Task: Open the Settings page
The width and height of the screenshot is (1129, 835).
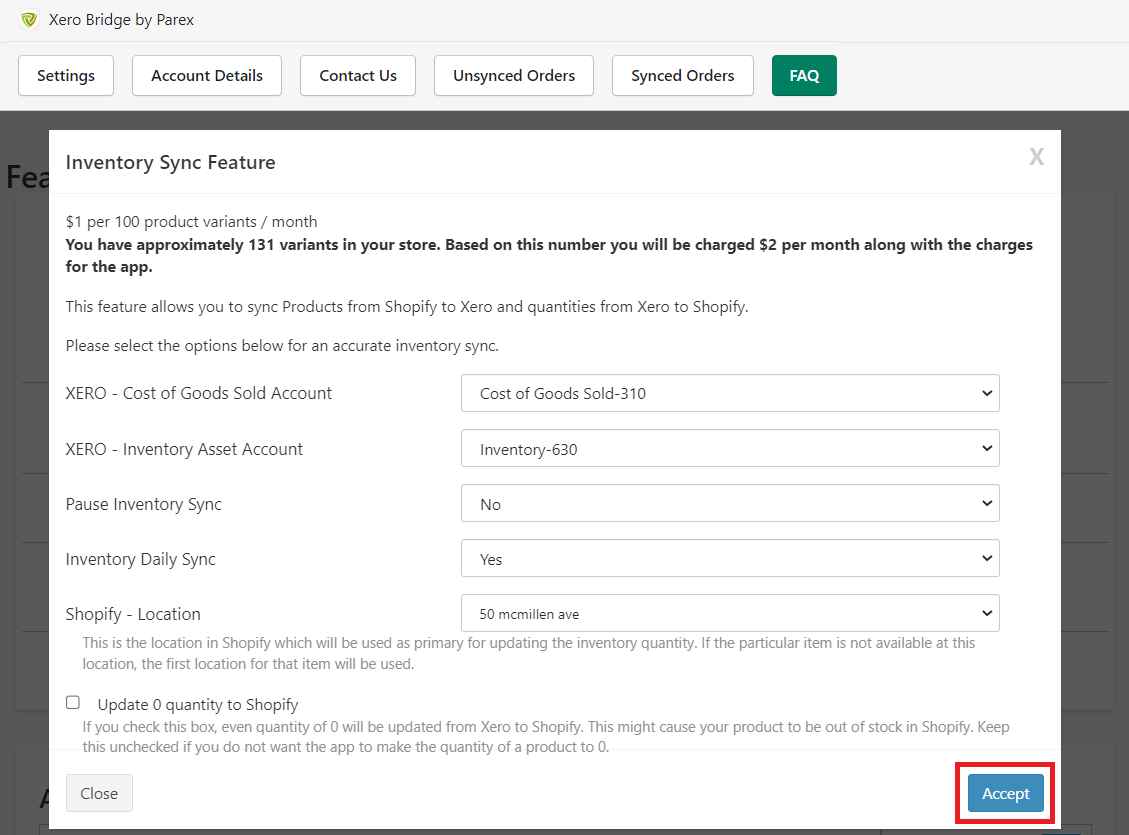Action: point(65,75)
